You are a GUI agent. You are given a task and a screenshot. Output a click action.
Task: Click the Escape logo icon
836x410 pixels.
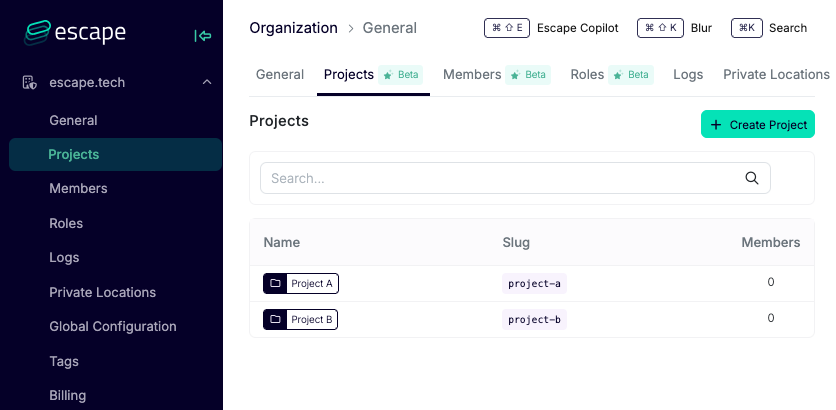37,33
